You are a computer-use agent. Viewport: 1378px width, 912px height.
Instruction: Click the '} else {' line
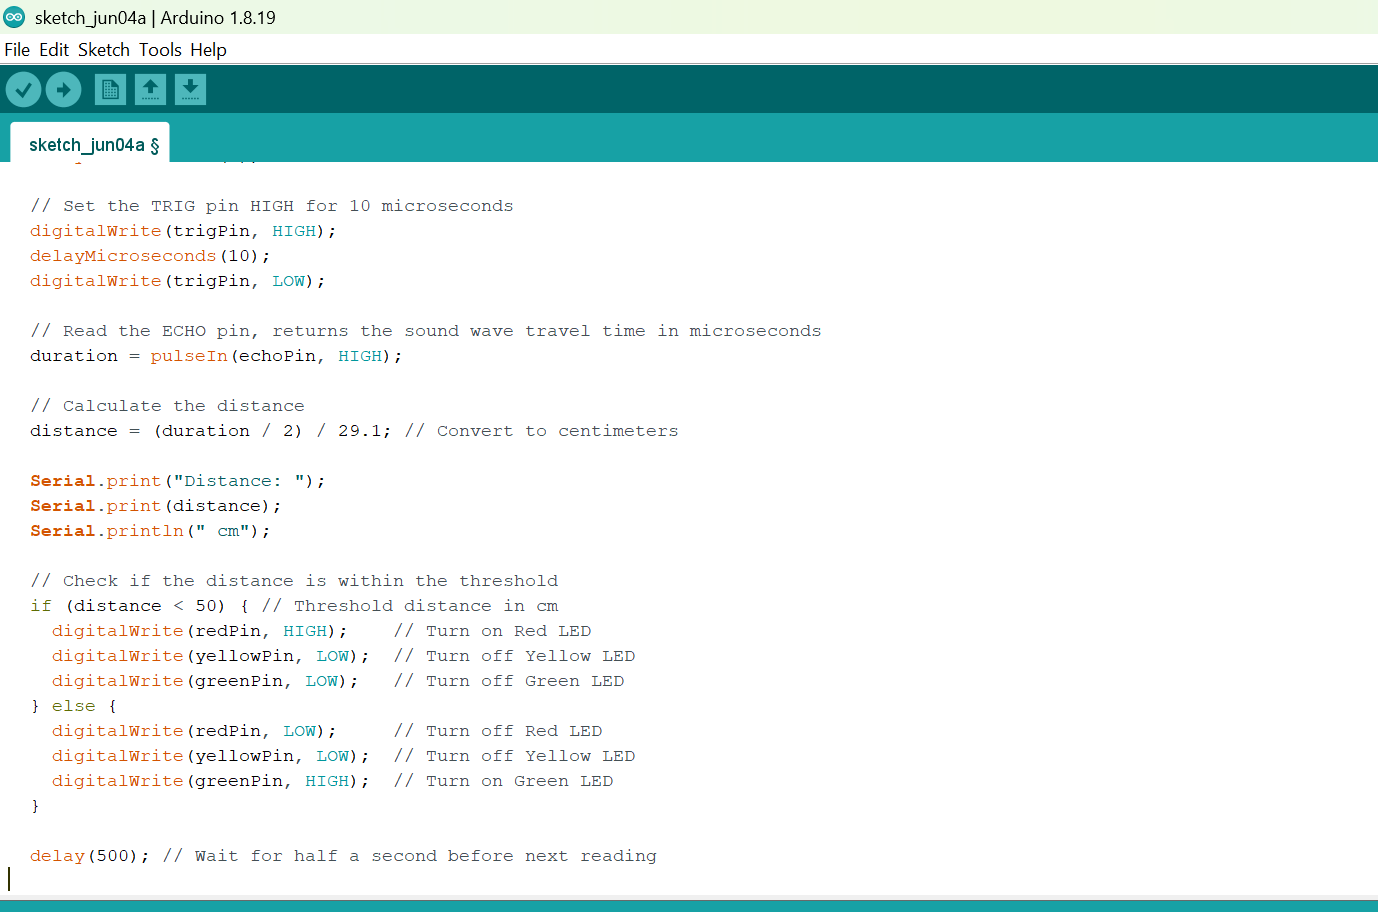point(74,706)
